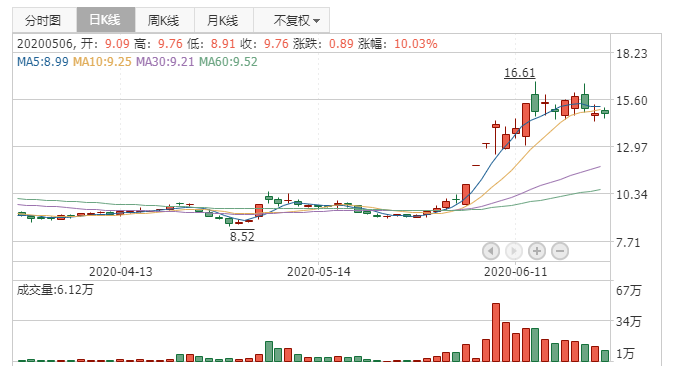
Task: Open the 不复权 dropdown
Action: coord(292,20)
